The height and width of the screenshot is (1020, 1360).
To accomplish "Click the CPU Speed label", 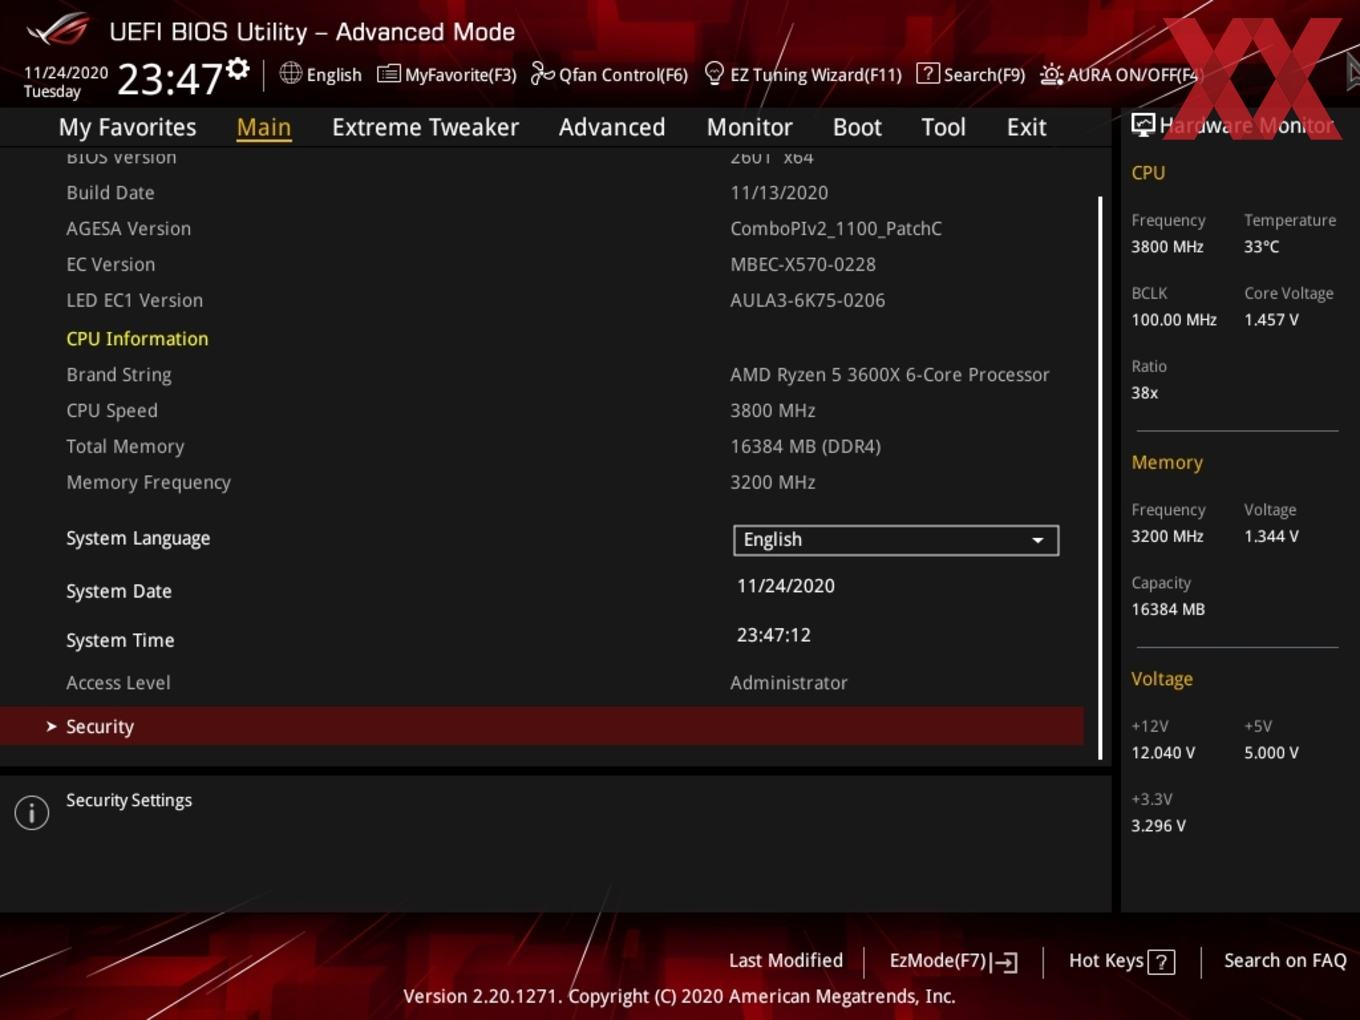I will [x=112, y=410].
